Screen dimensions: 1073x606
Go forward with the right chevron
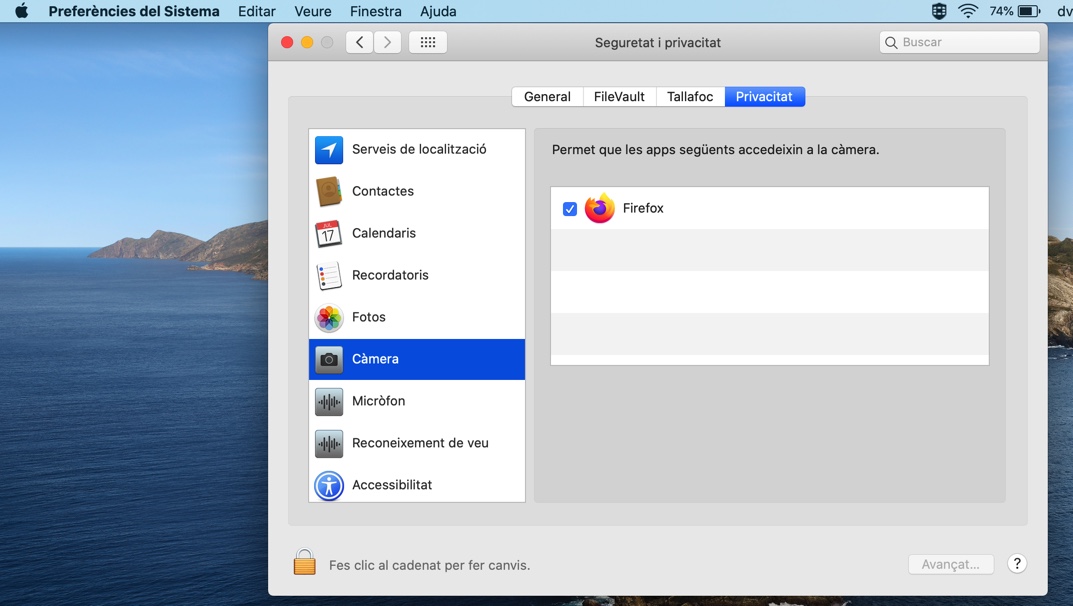point(388,42)
